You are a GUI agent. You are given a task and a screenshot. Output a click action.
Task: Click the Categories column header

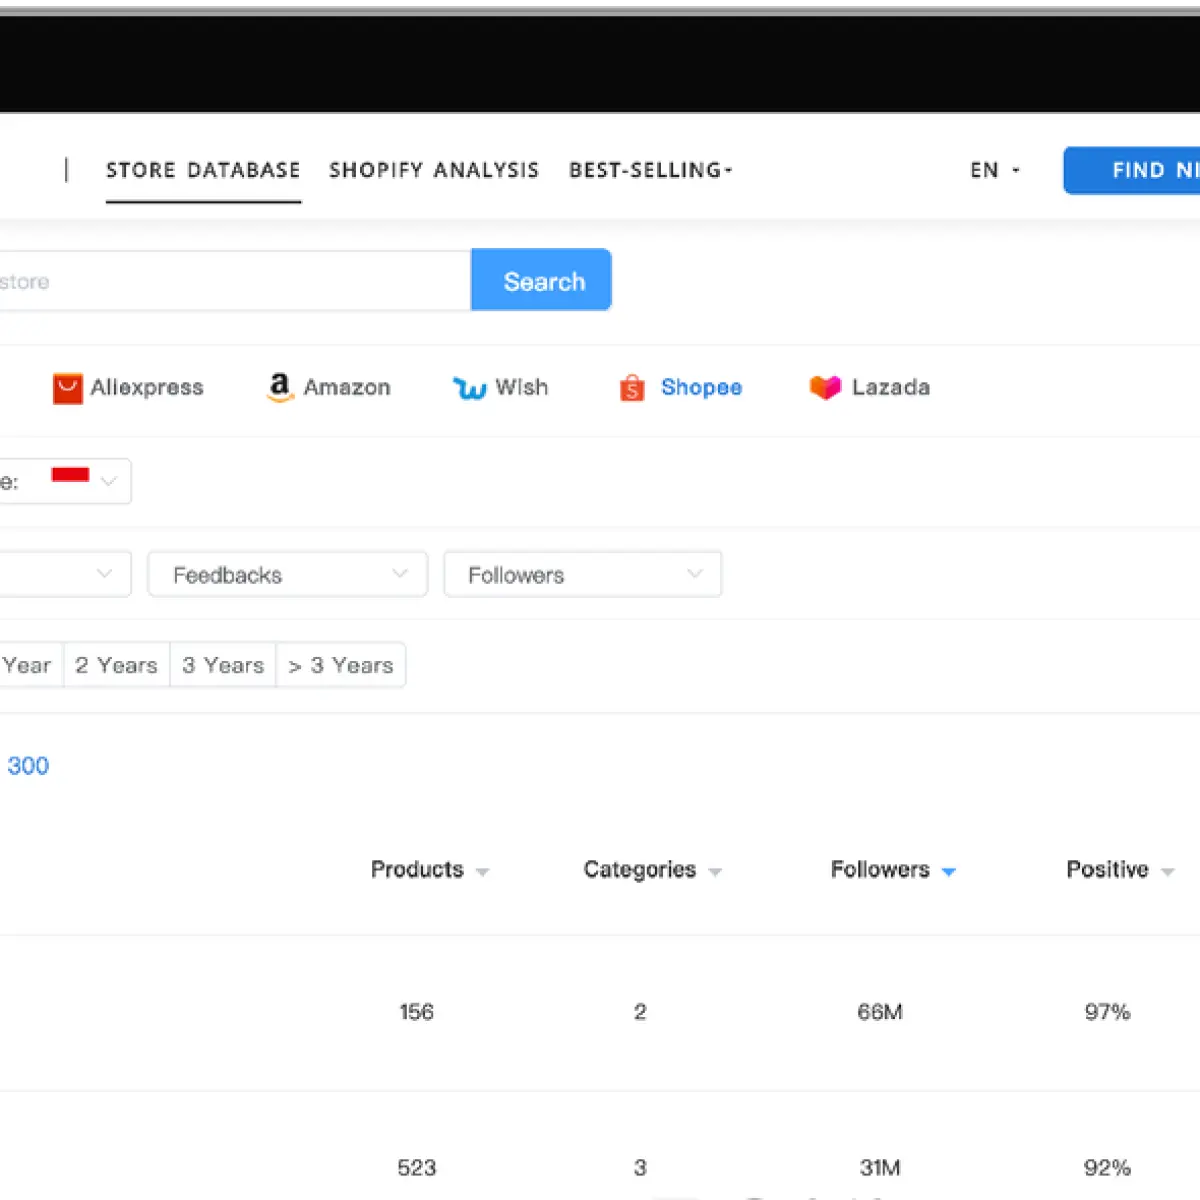click(x=640, y=870)
